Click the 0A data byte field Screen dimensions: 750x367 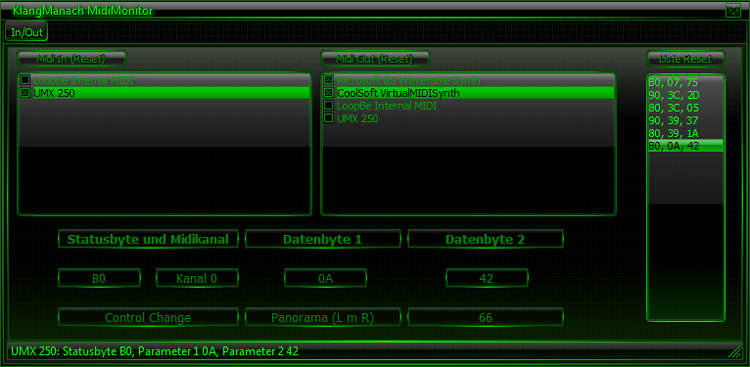point(325,278)
